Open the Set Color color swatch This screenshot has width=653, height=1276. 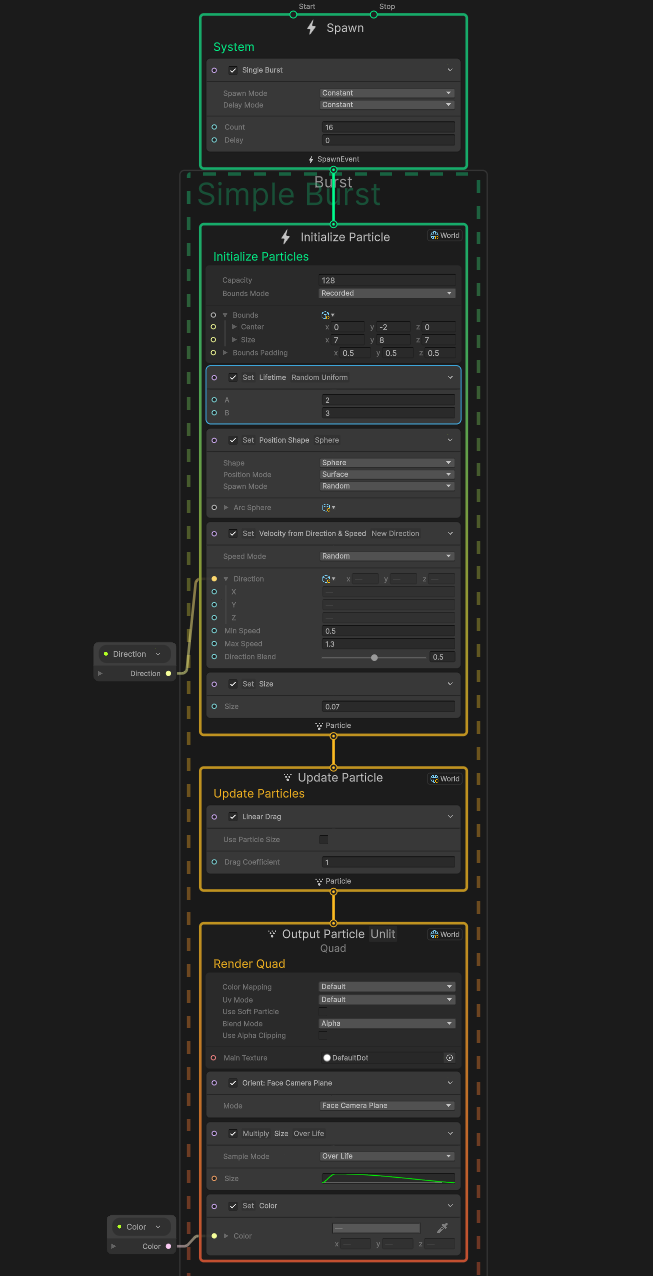pyautogui.click(x=376, y=1228)
